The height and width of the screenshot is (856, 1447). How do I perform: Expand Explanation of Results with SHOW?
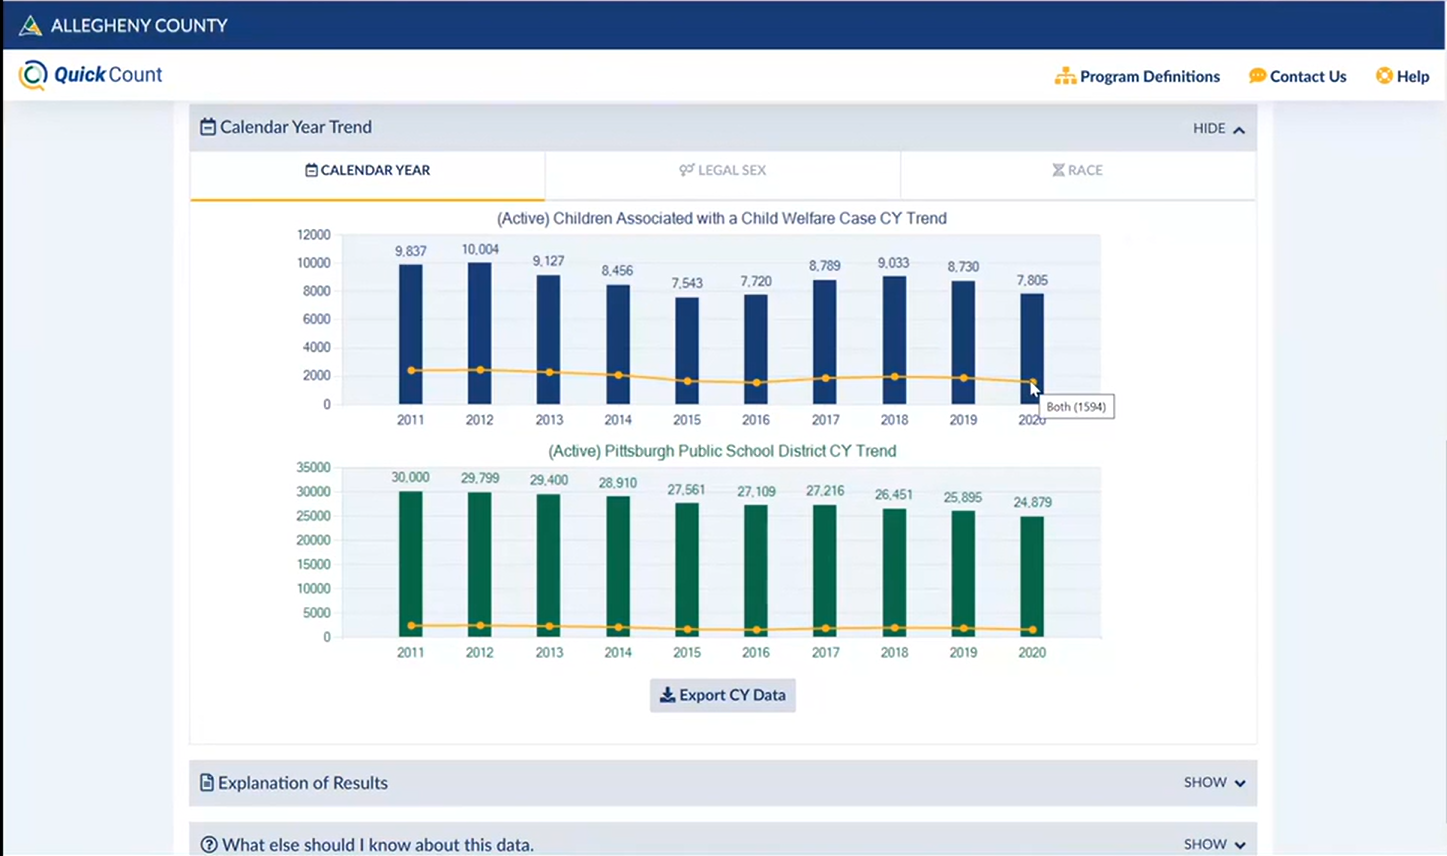(x=1214, y=783)
